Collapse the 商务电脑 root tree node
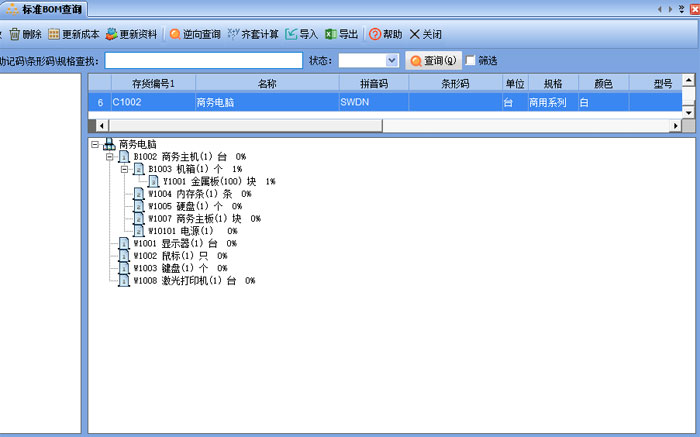This screenshot has width=700, height=437. (x=95, y=144)
